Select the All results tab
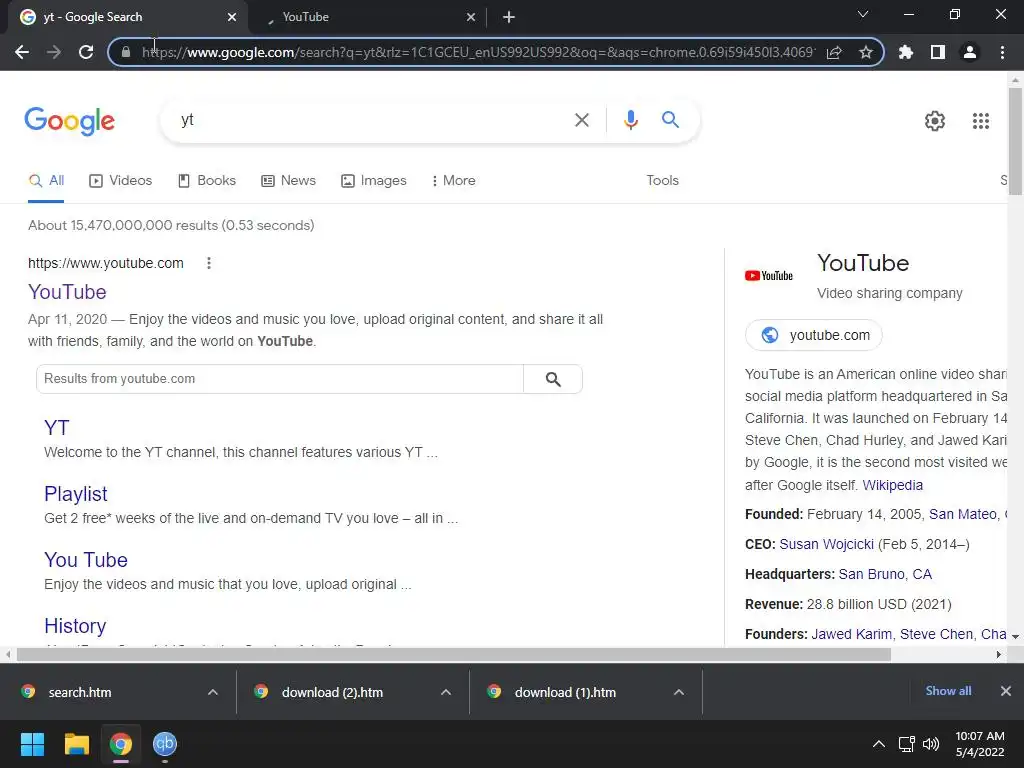 46,181
